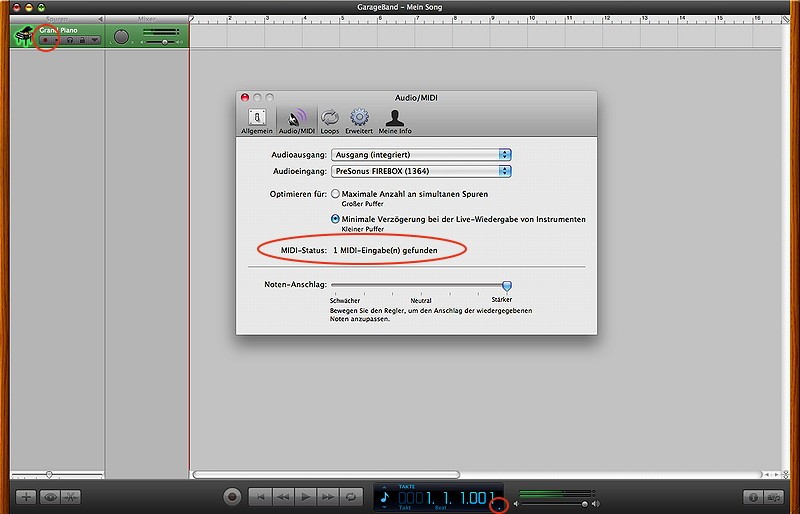Image resolution: width=800 pixels, height=514 pixels.
Task: Open the Allgemein preferences tab
Action: (x=257, y=121)
